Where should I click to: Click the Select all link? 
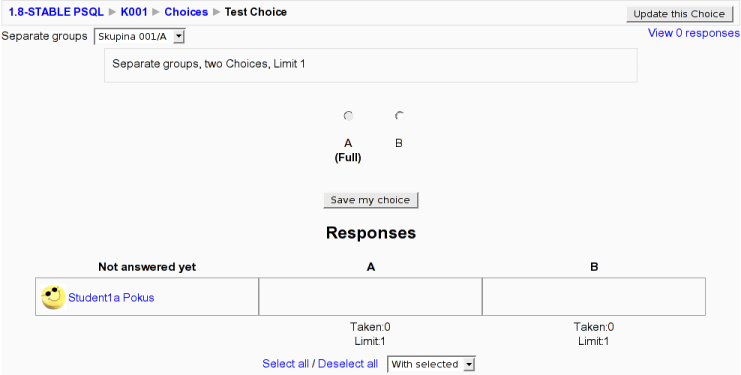285,364
